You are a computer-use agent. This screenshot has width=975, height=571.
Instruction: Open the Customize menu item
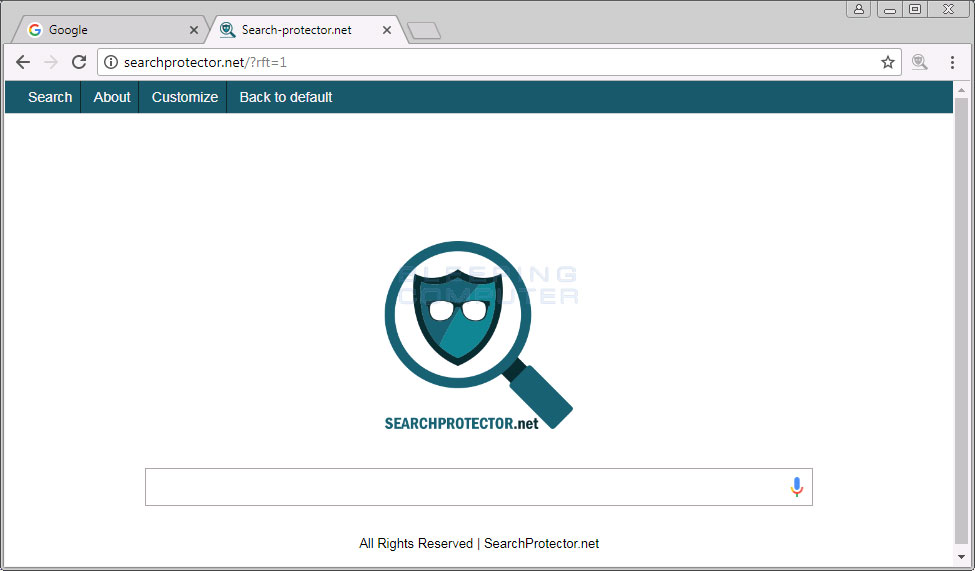coord(185,97)
